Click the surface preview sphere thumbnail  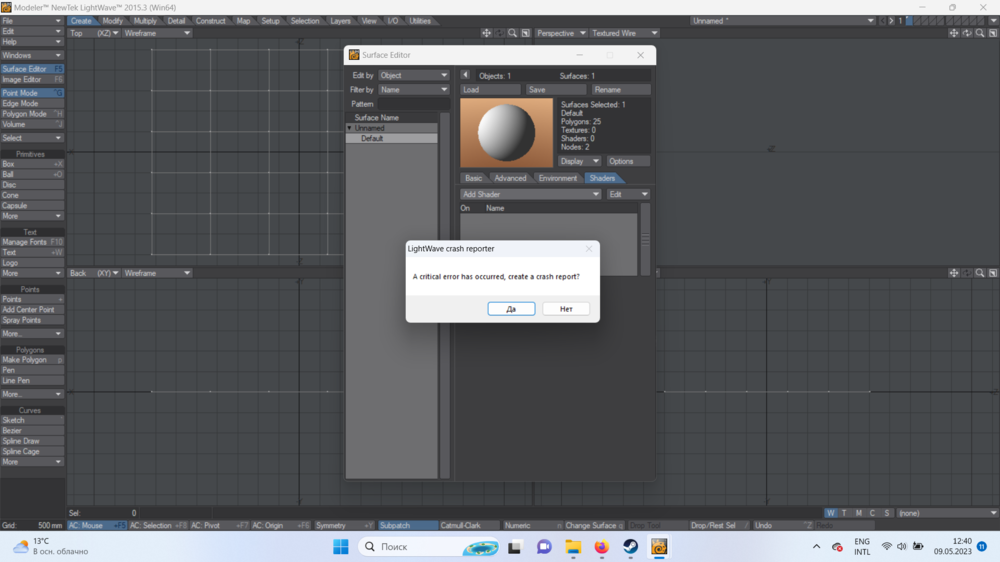tap(506, 133)
